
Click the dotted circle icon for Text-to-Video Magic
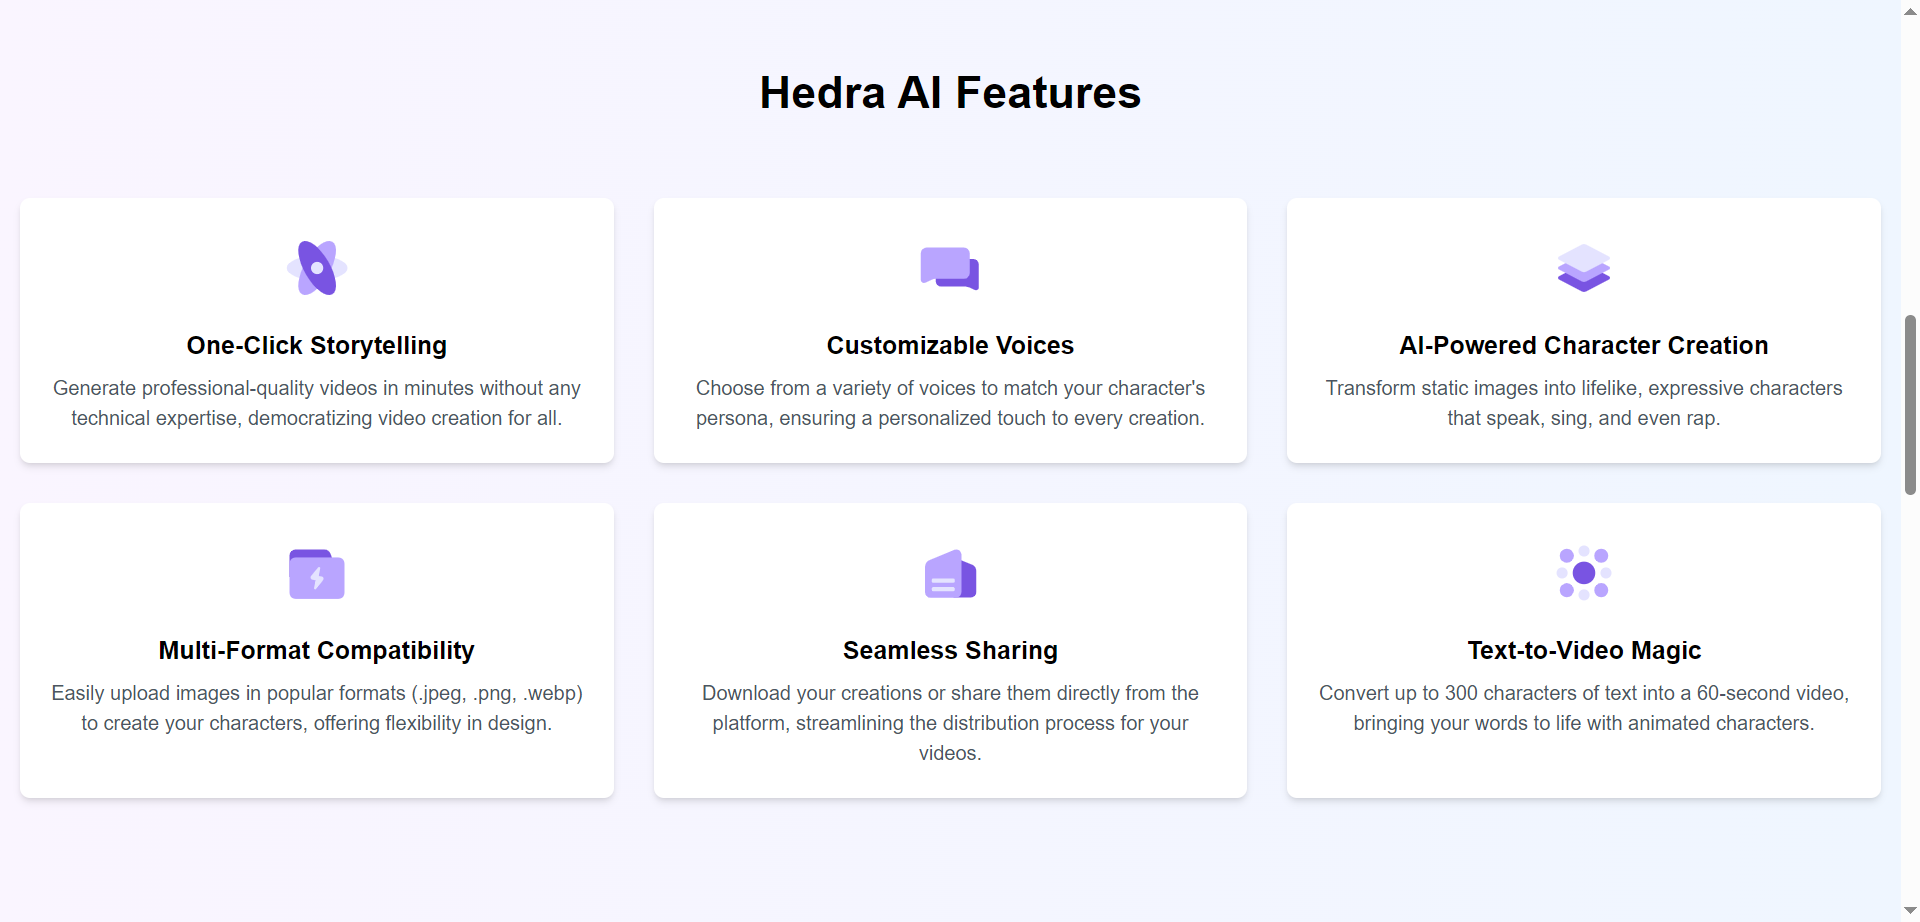point(1584,573)
